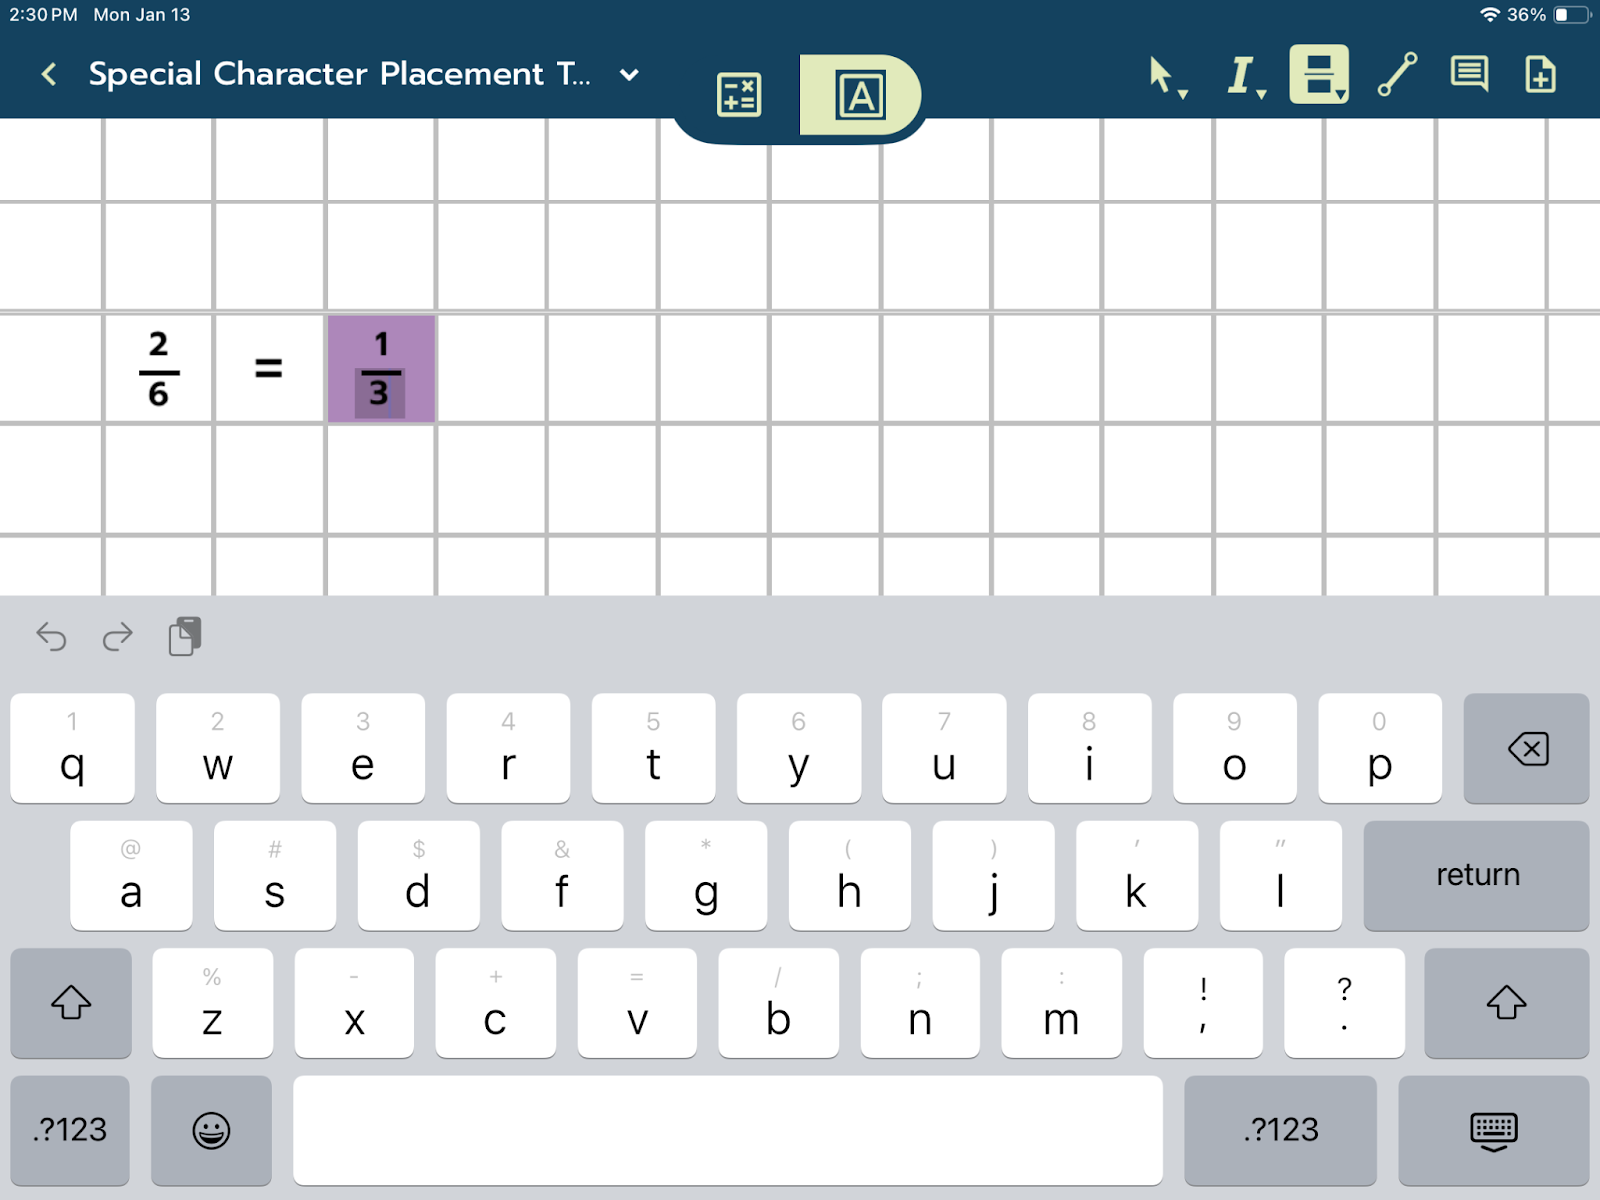This screenshot has width=1600, height=1200.
Task: Toggle the left shift key
Action: click(x=71, y=1002)
